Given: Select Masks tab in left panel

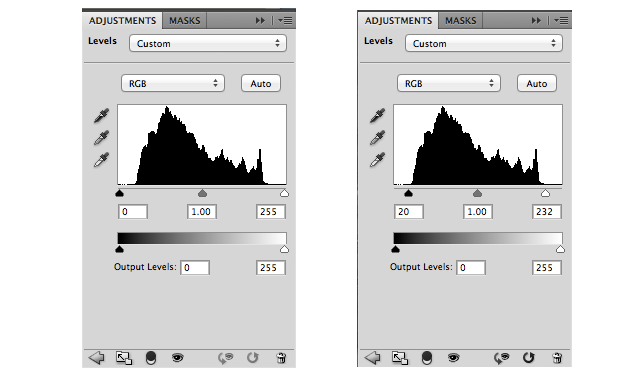Looking at the screenshot, I should [x=184, y=20].
